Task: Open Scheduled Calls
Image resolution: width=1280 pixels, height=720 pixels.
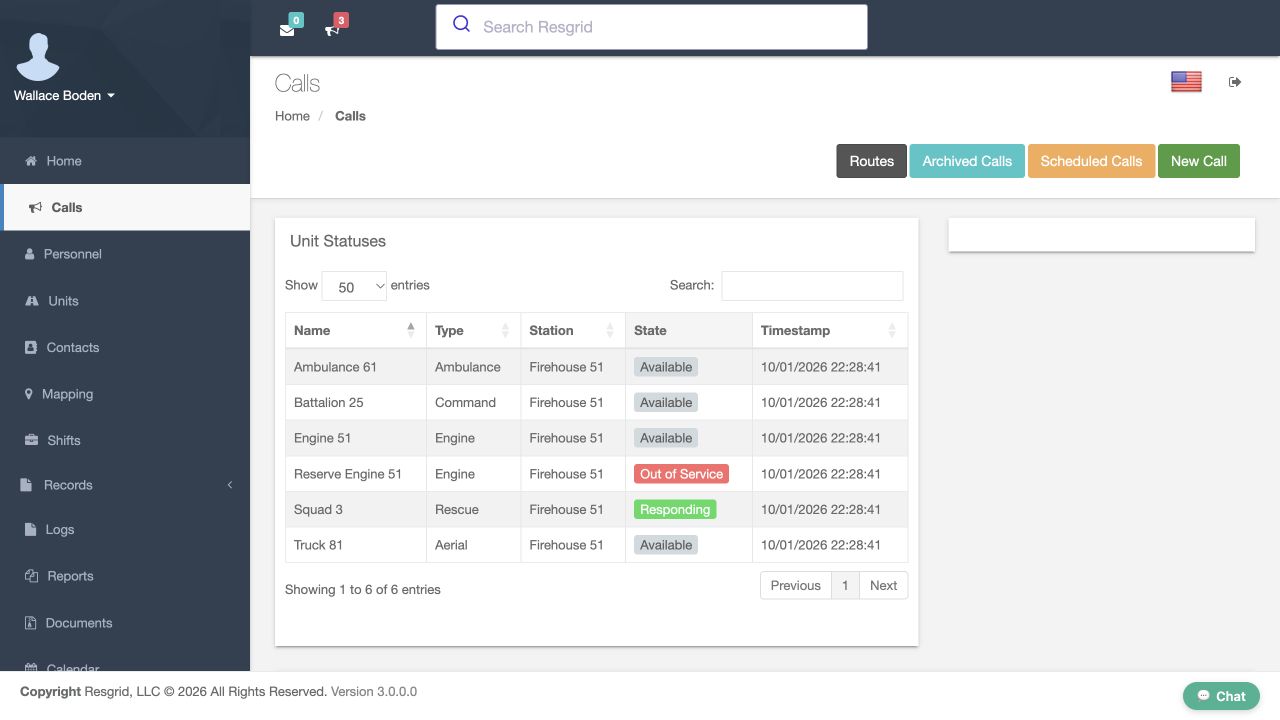Action: pyautogui.click(x=1091, y=161)
